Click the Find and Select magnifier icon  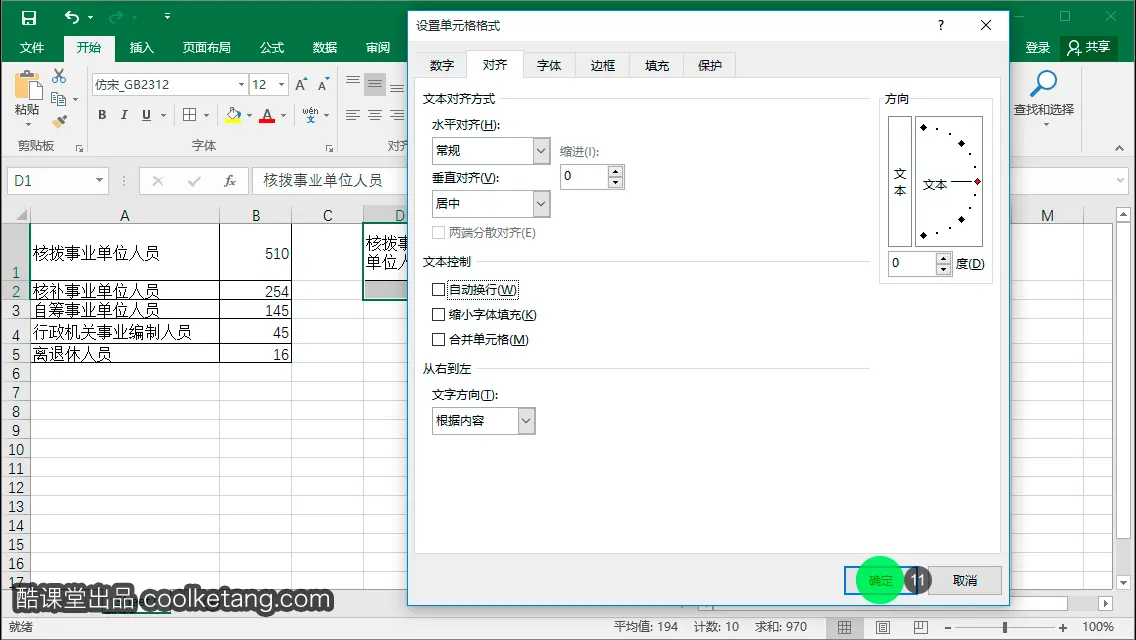pyautogui.click(x=1043, y=84)
